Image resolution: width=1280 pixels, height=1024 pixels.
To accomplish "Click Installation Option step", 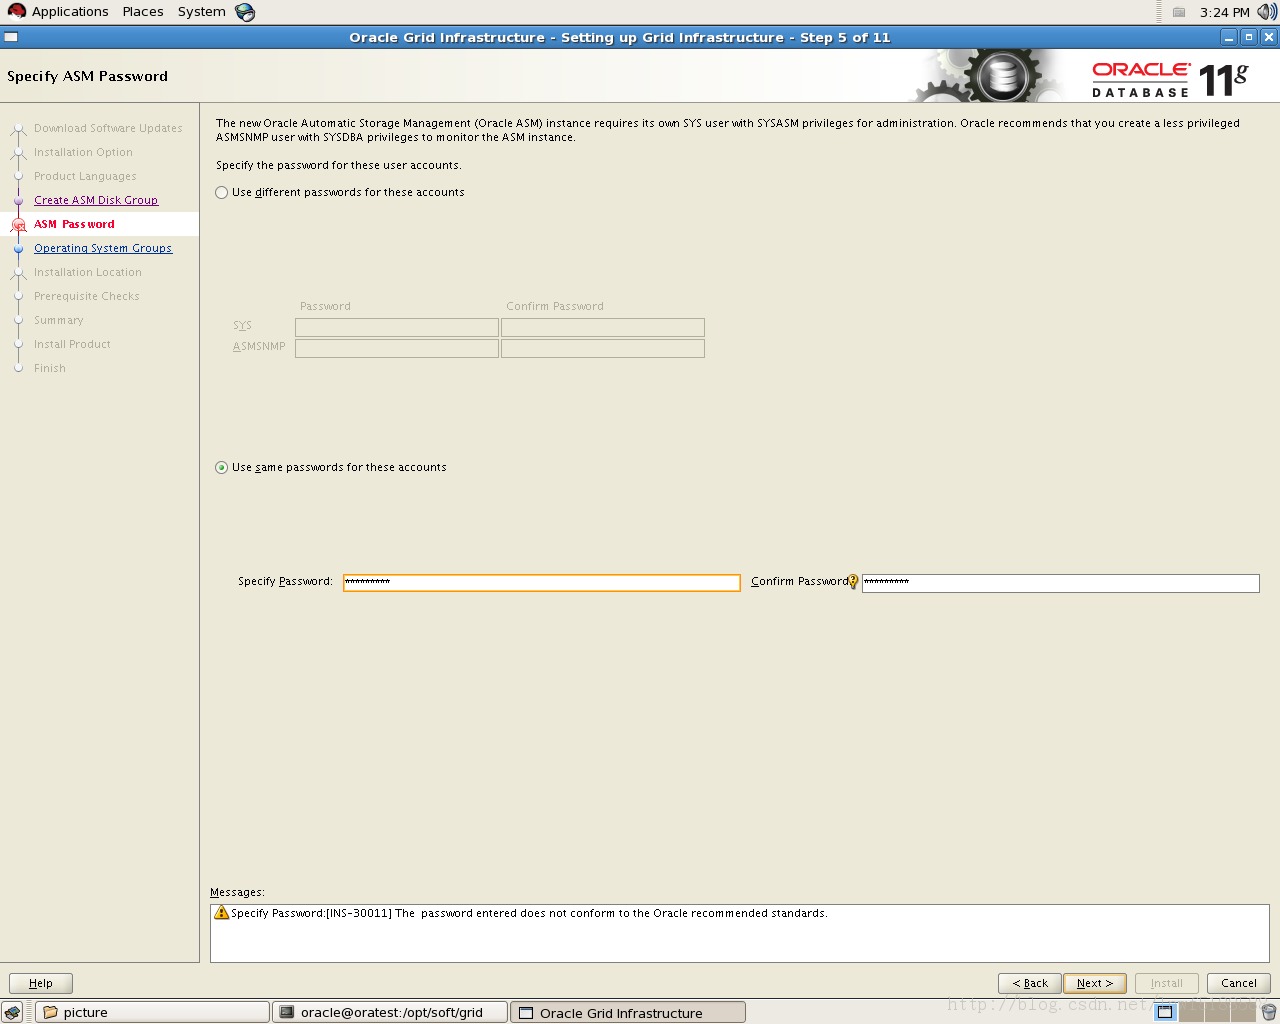I will (x=83, y=152).
